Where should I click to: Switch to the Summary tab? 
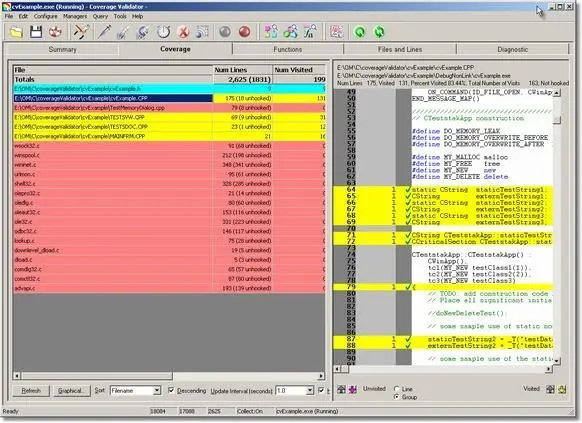62,49
